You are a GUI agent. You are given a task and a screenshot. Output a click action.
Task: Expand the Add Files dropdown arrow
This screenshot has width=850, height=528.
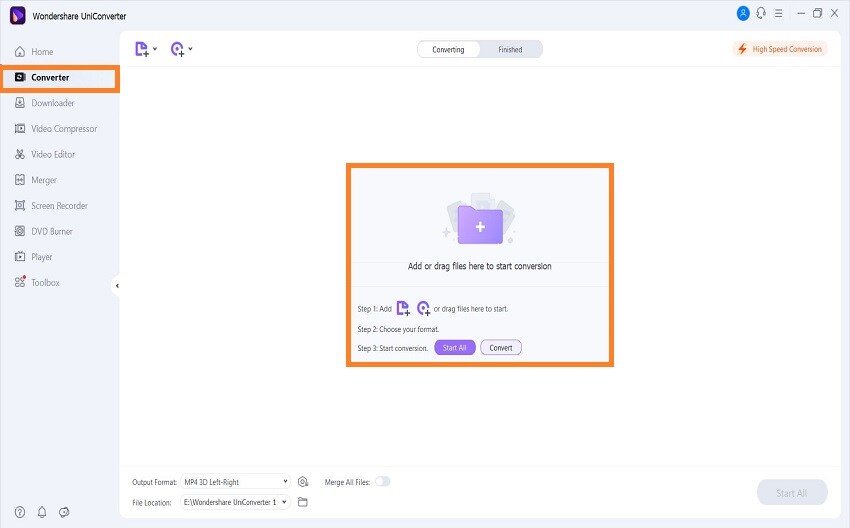tap(155, 49)
